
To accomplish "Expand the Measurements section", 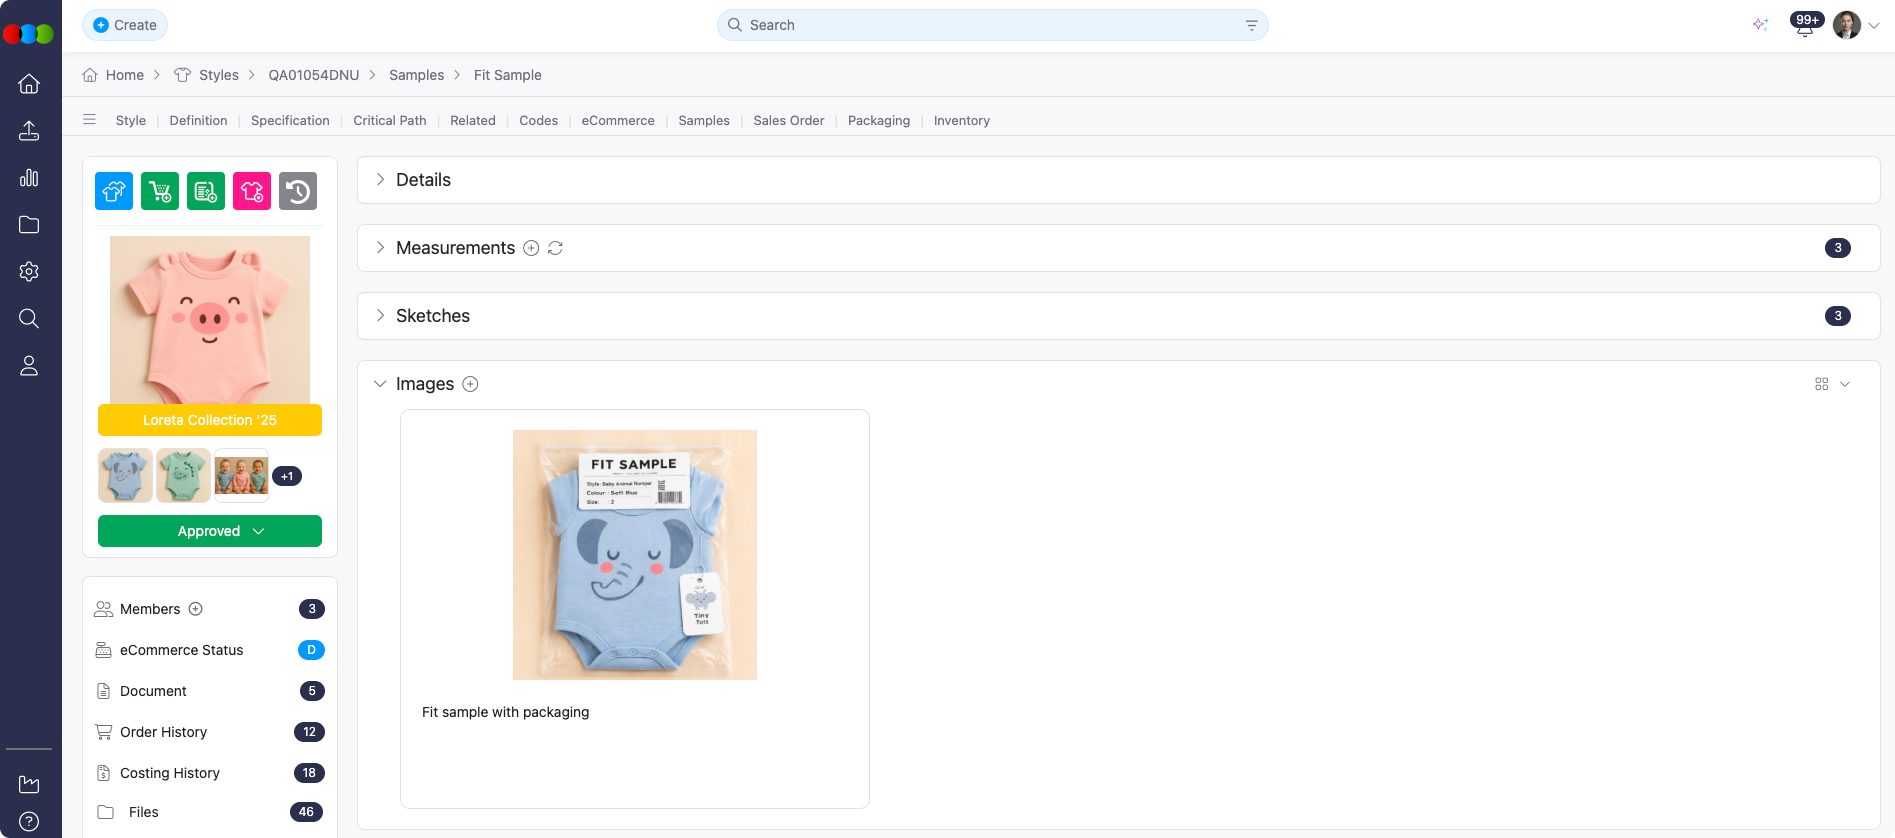I will (380, 248).
